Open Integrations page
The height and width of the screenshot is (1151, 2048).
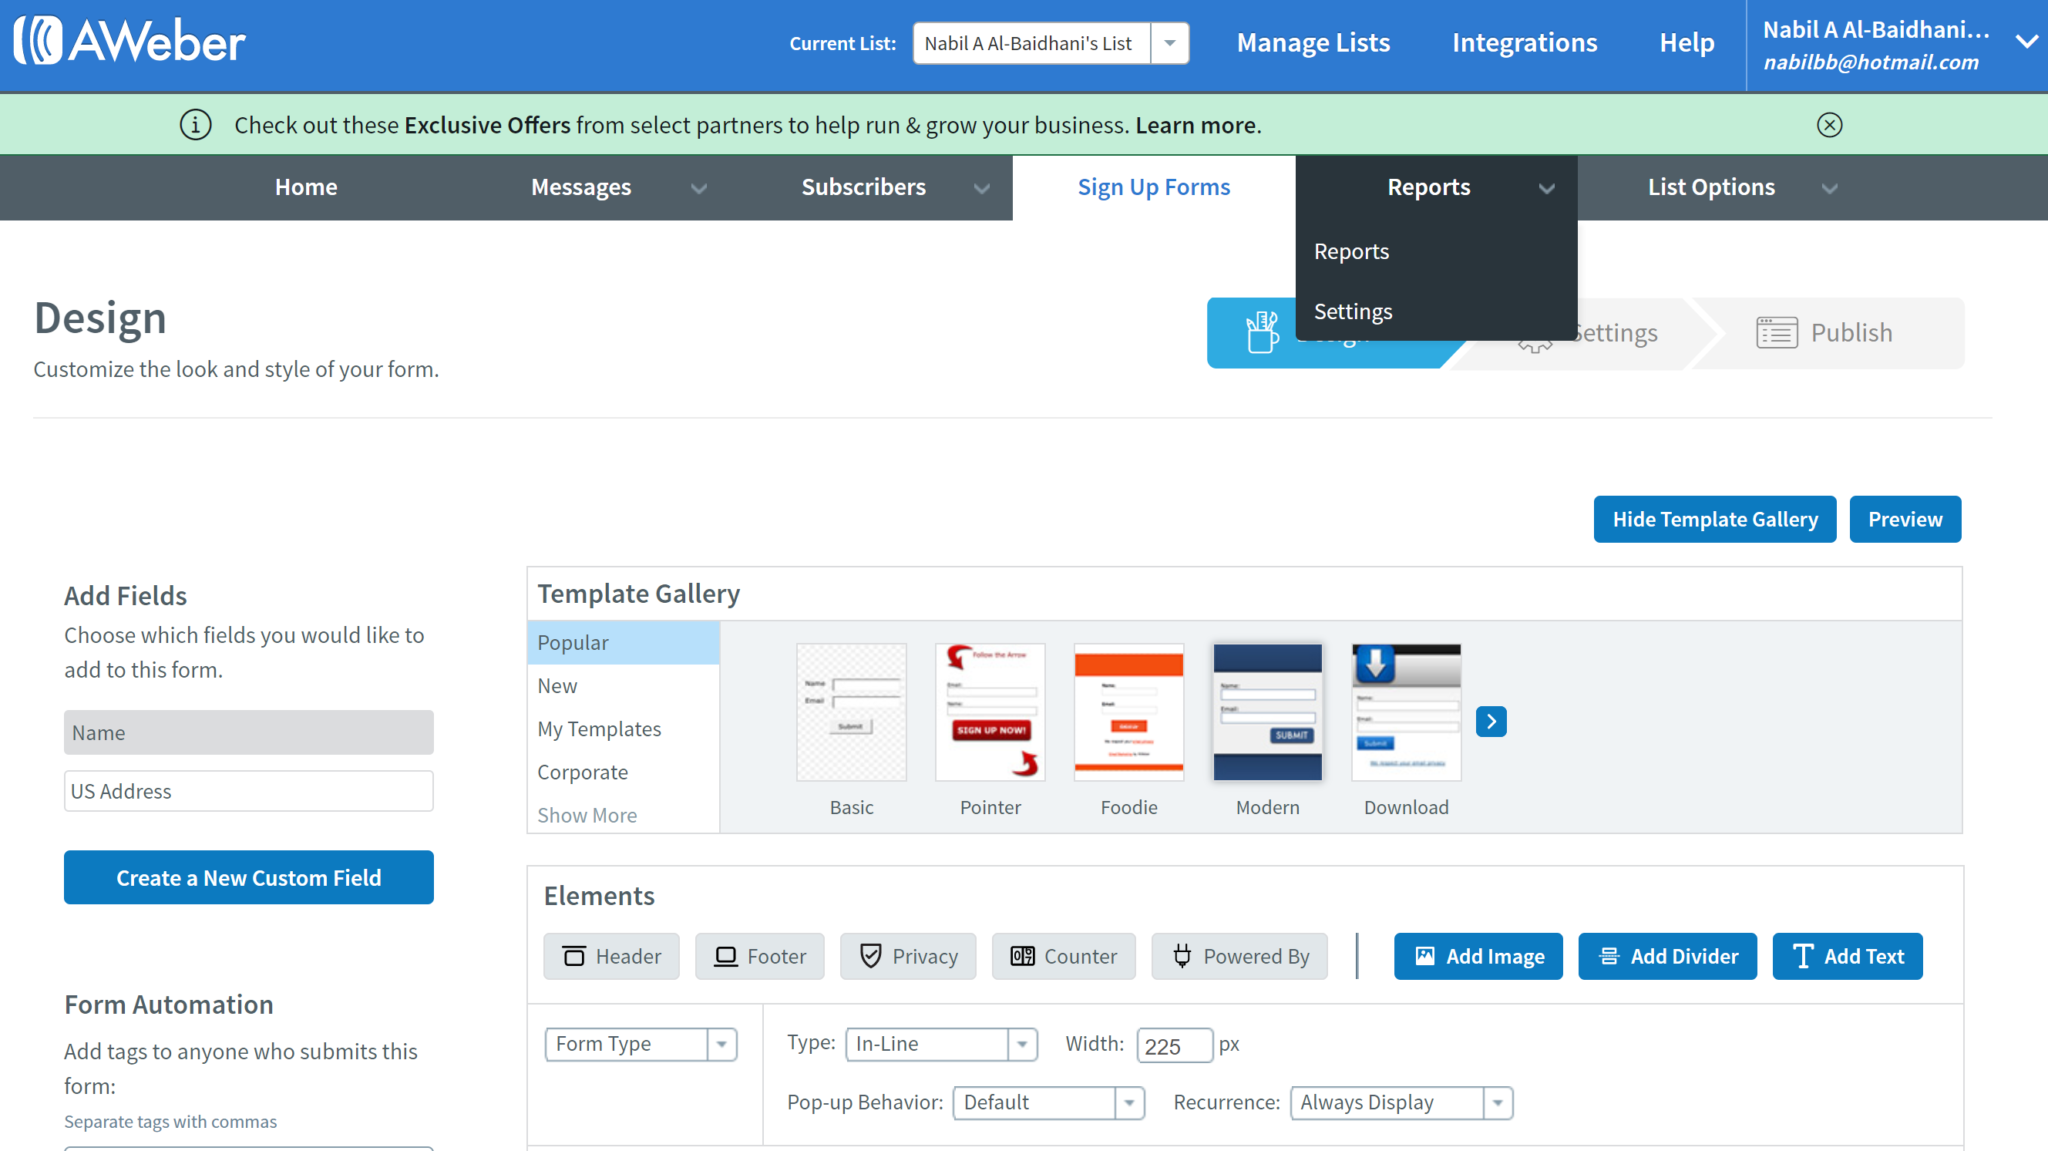1524,43
